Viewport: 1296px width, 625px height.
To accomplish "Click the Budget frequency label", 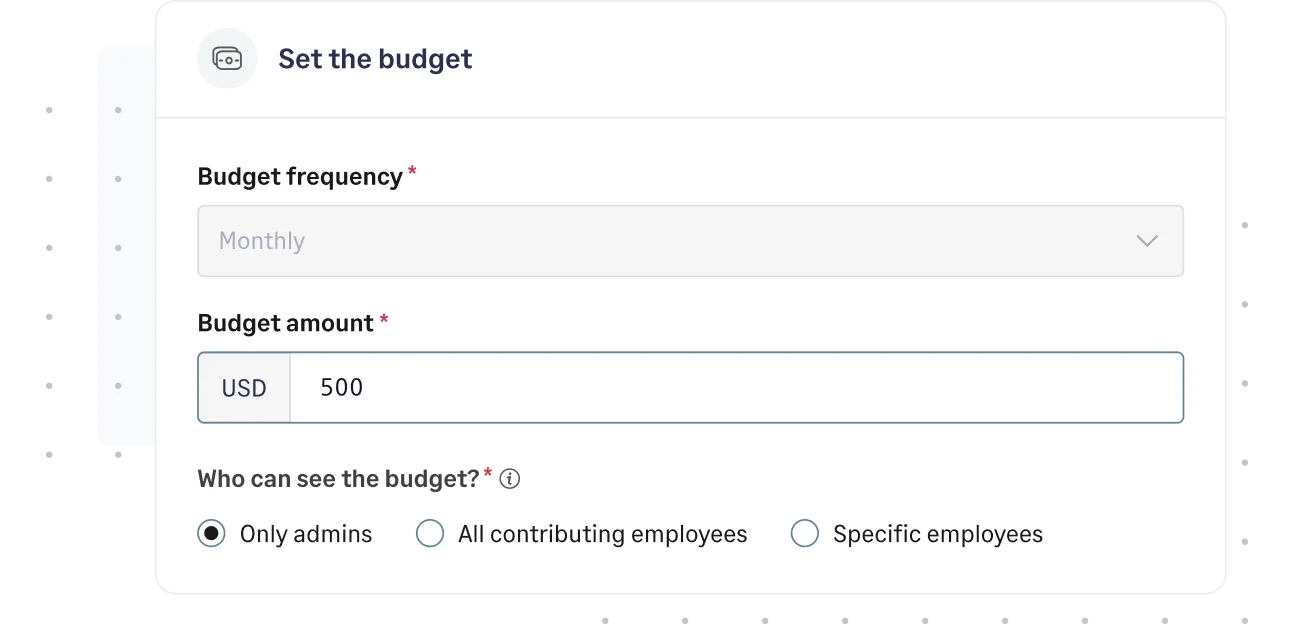I will (298, 175).
